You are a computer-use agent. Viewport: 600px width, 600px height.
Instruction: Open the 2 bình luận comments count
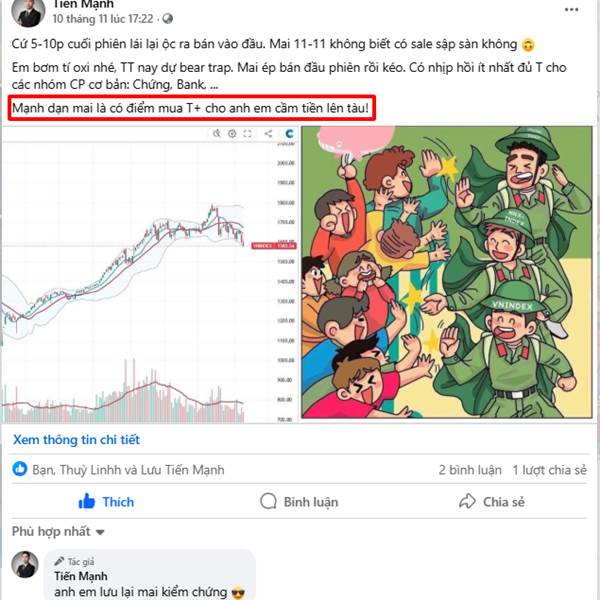point(470,470)
